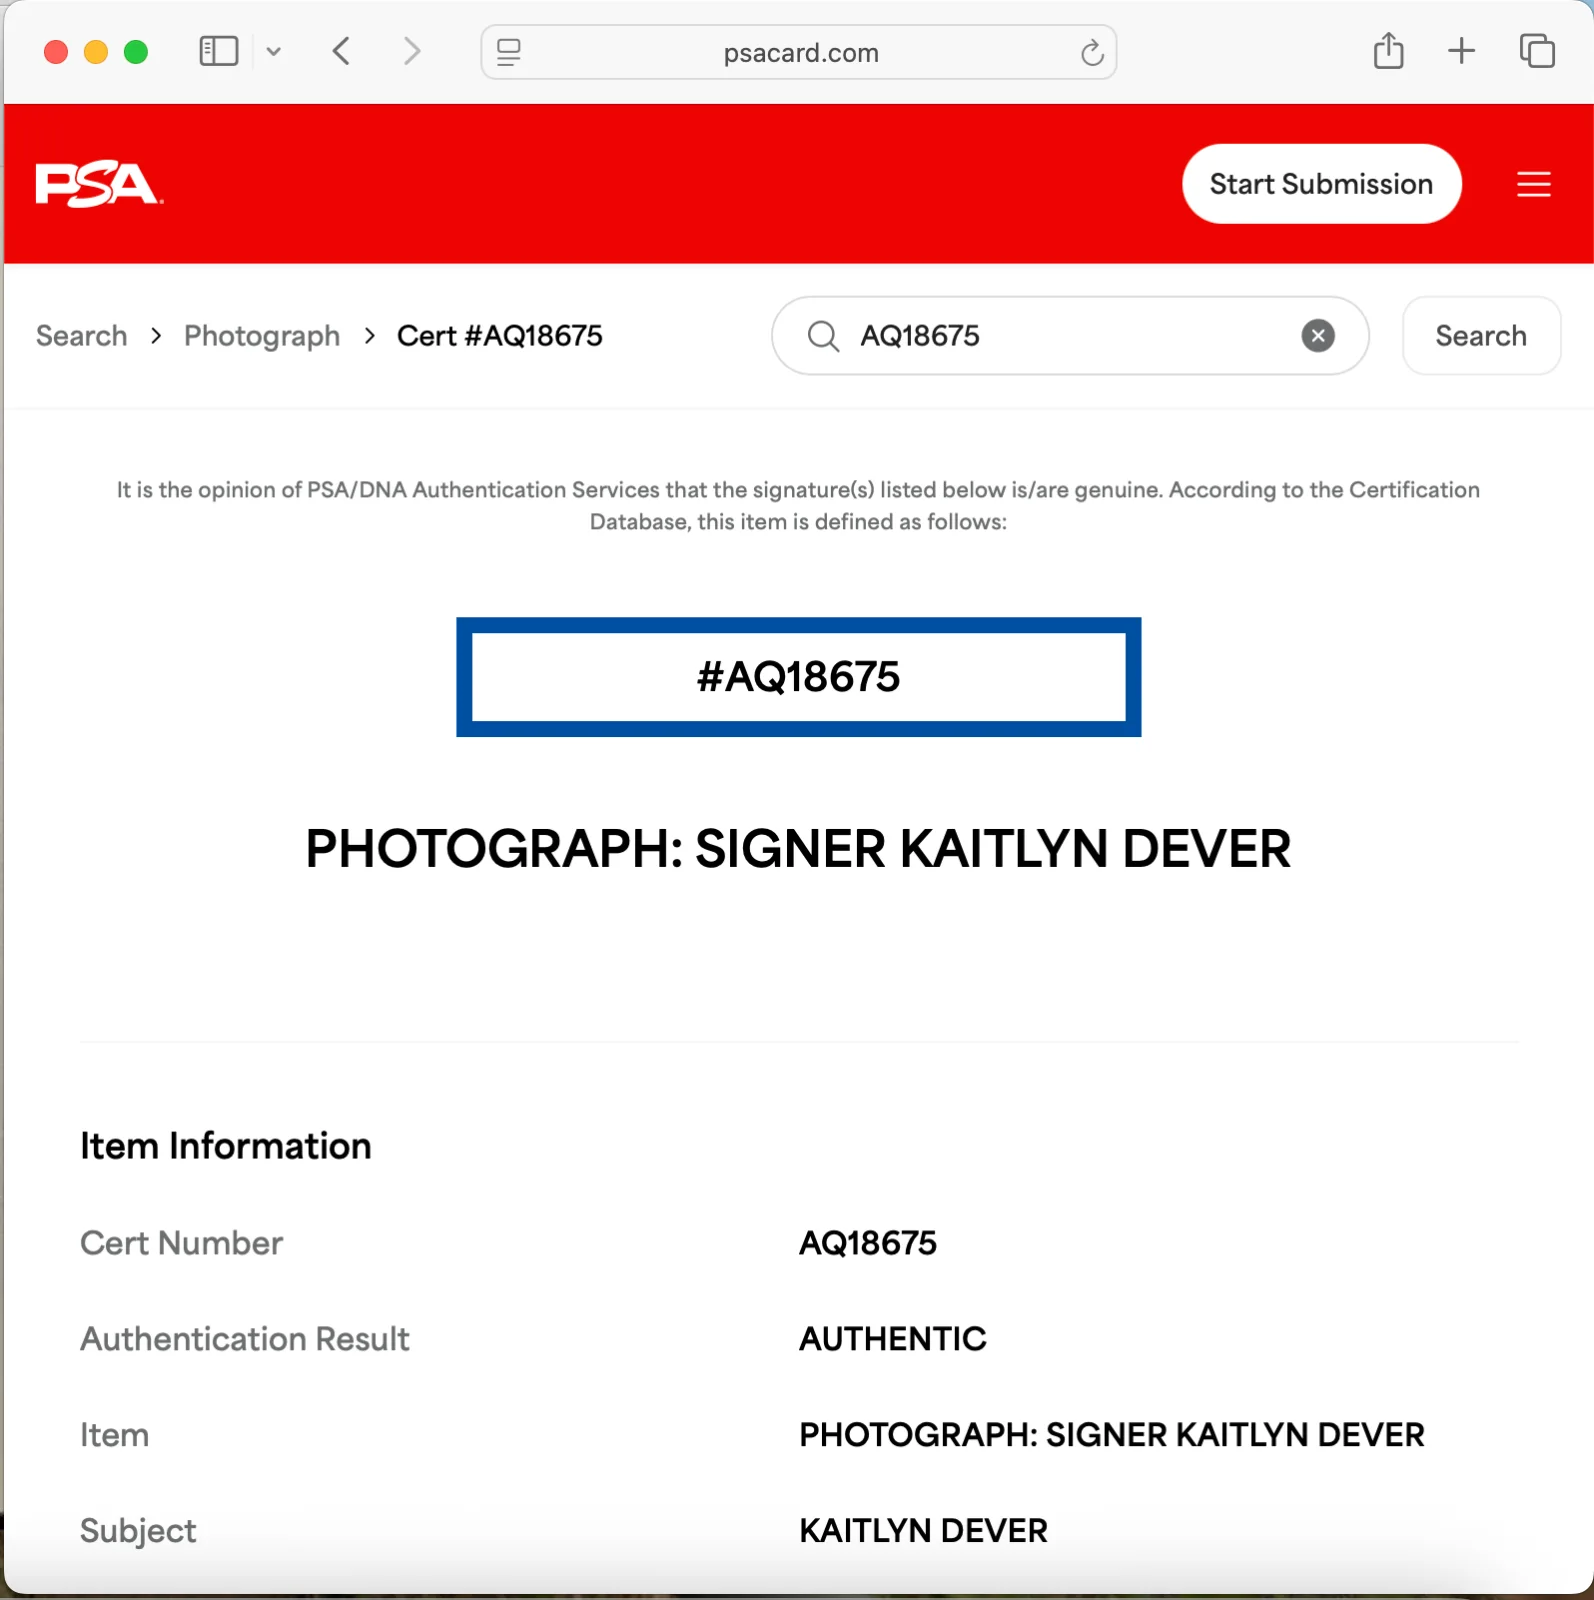Focus the psacard.com address bar
The image size is (1594, 1600).
(x=799, y=52)
